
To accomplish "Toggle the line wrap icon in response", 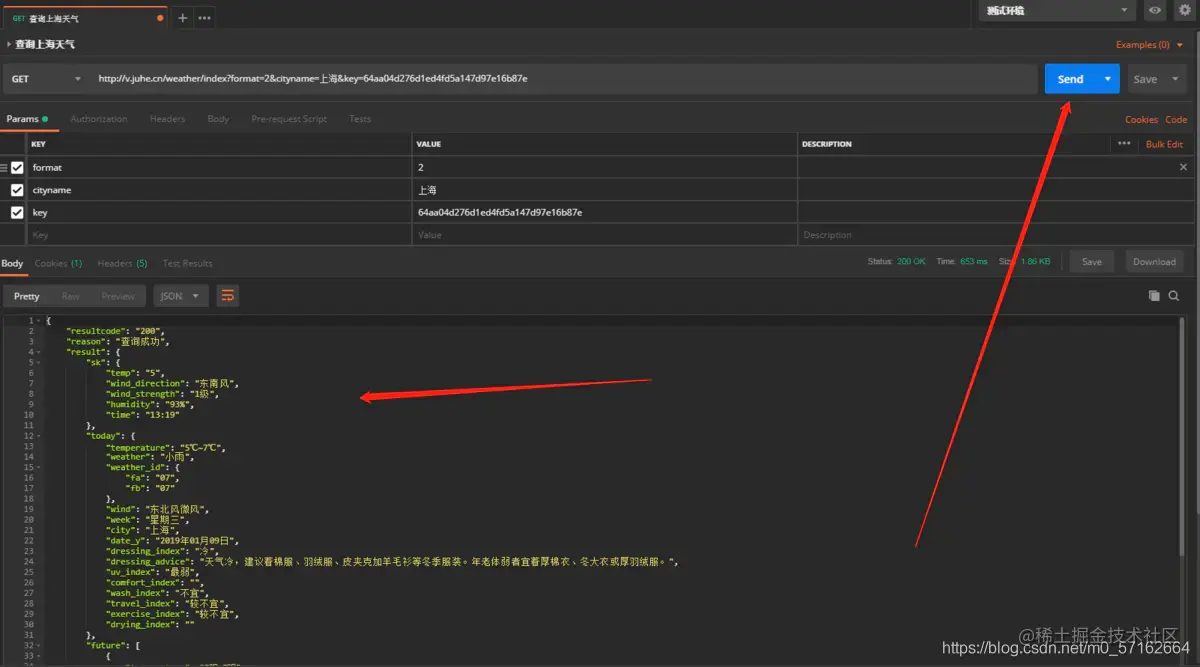I will pyautogui.click(x=227, y=296).
